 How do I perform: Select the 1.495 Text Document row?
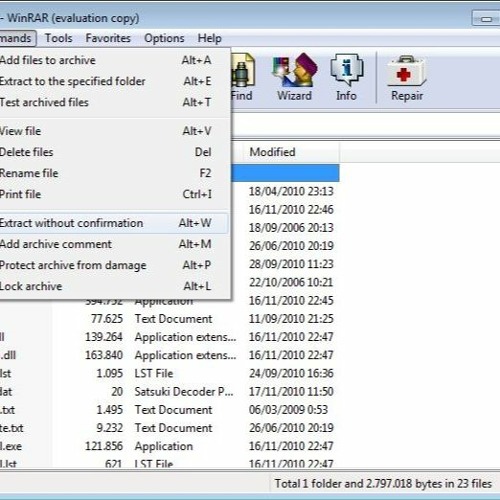(170, 410)
